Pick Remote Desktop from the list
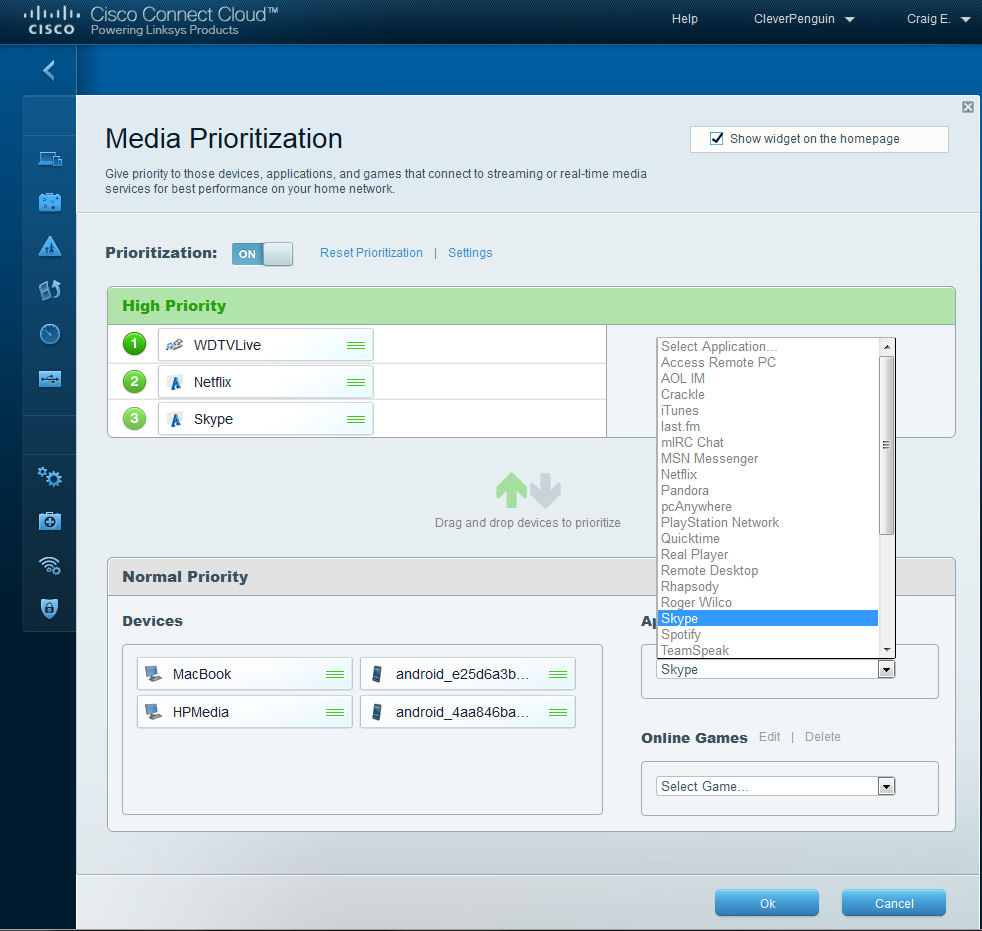 click(768, 570)
